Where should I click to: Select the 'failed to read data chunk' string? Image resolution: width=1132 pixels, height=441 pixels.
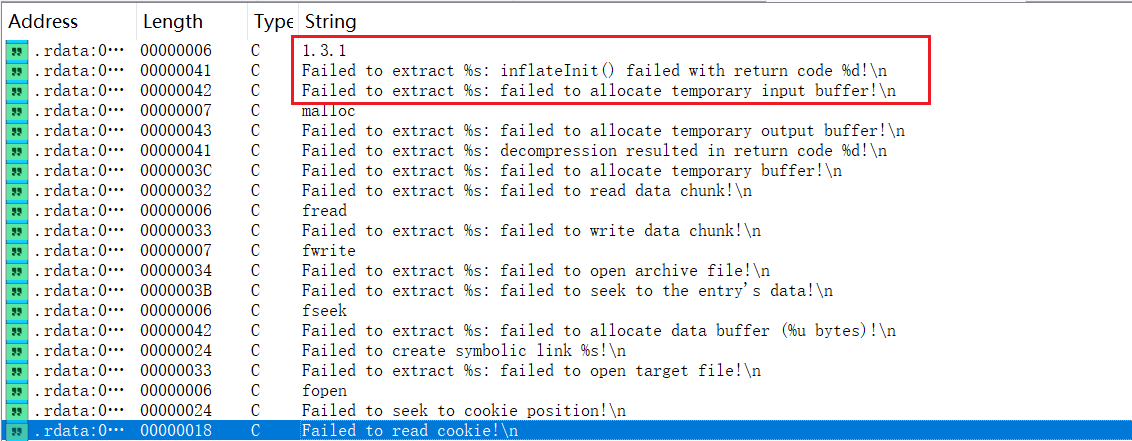click(x=526, y=190)
